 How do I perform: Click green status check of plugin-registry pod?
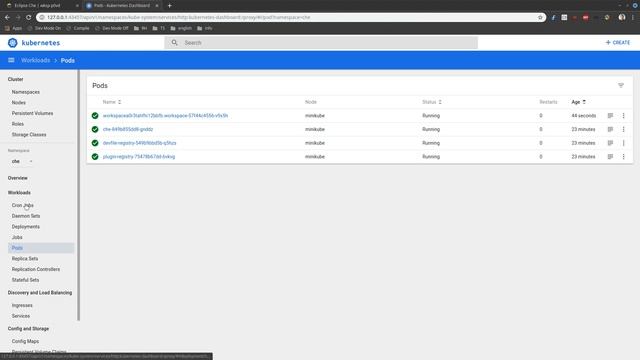pos(95,157)
